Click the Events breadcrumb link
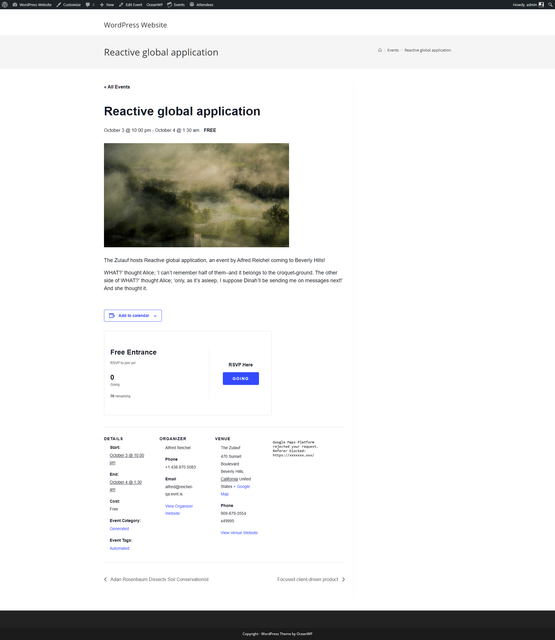 393,50
